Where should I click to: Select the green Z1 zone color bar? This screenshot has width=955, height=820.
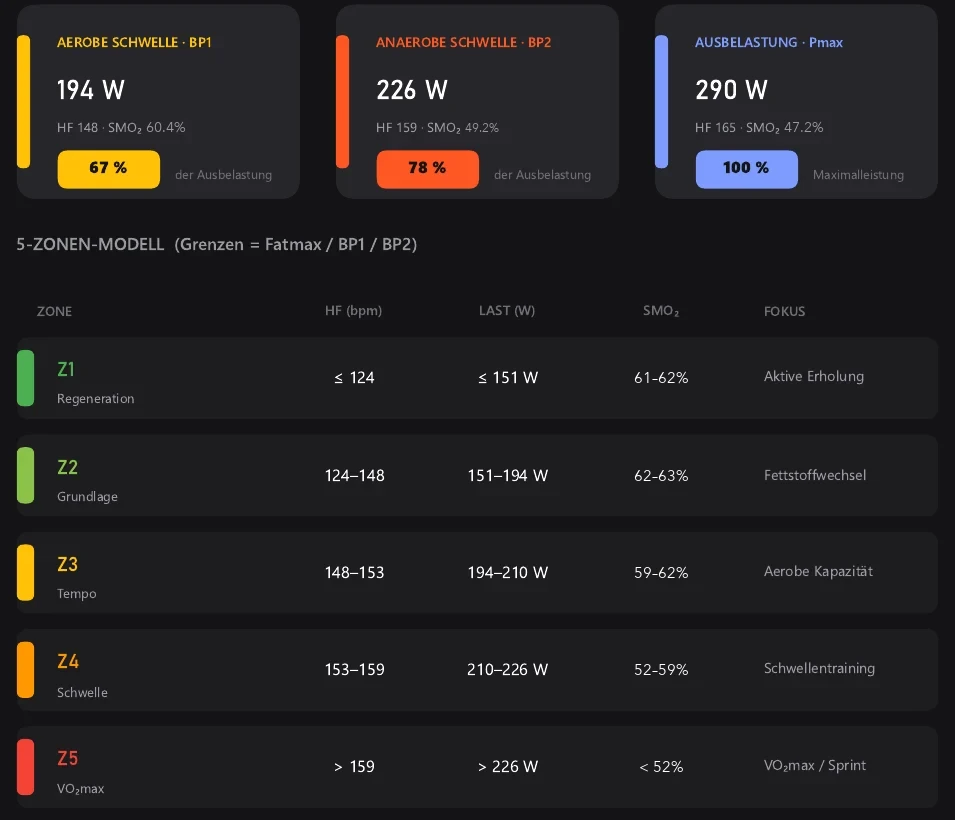pos(26,378)
